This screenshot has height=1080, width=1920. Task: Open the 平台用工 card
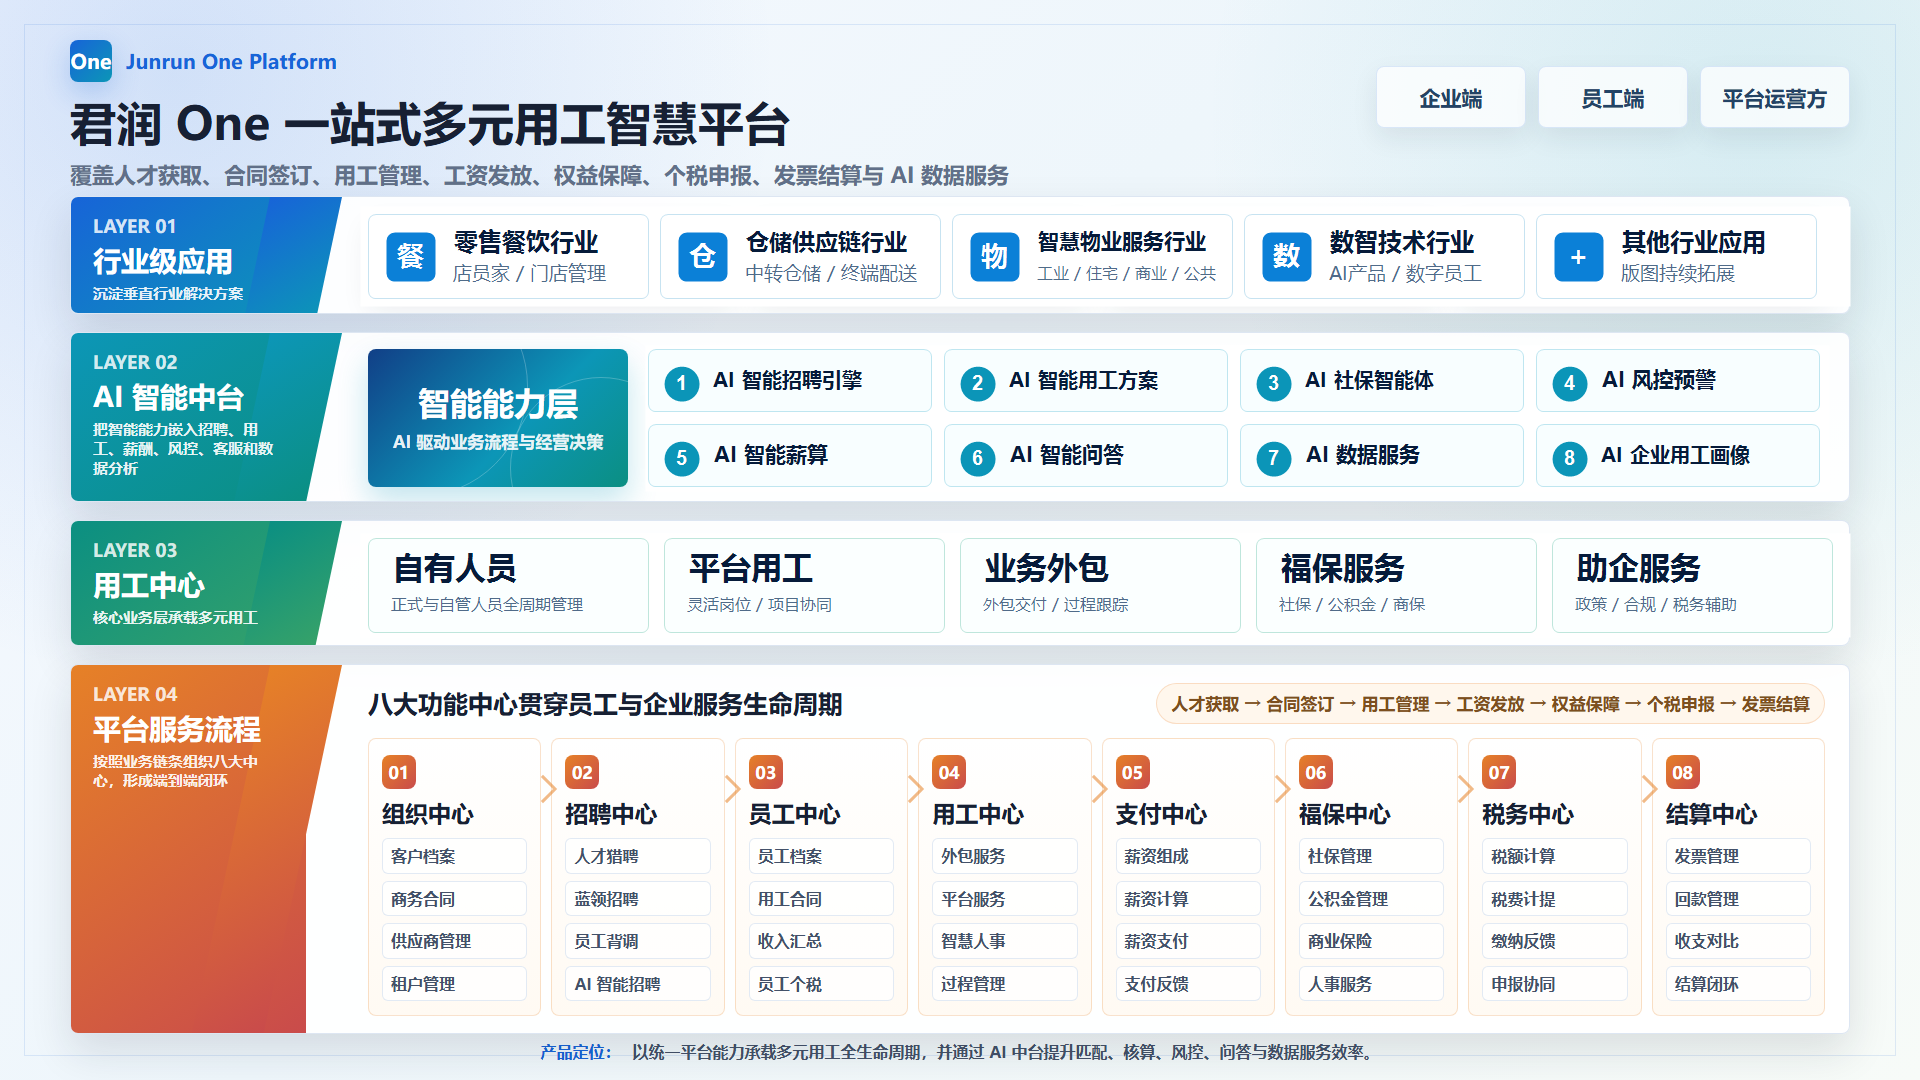[804, 585]
